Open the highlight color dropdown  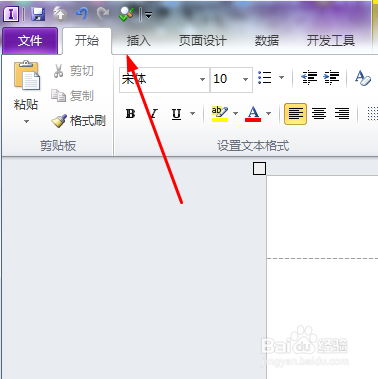235,114
